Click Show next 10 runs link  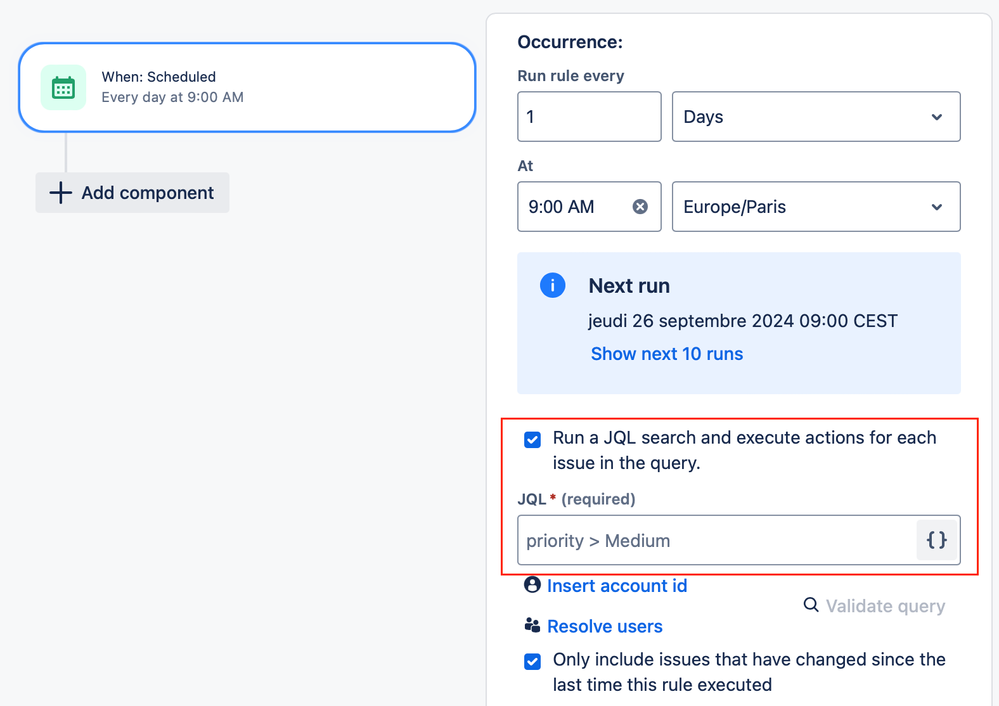(667, 354)
